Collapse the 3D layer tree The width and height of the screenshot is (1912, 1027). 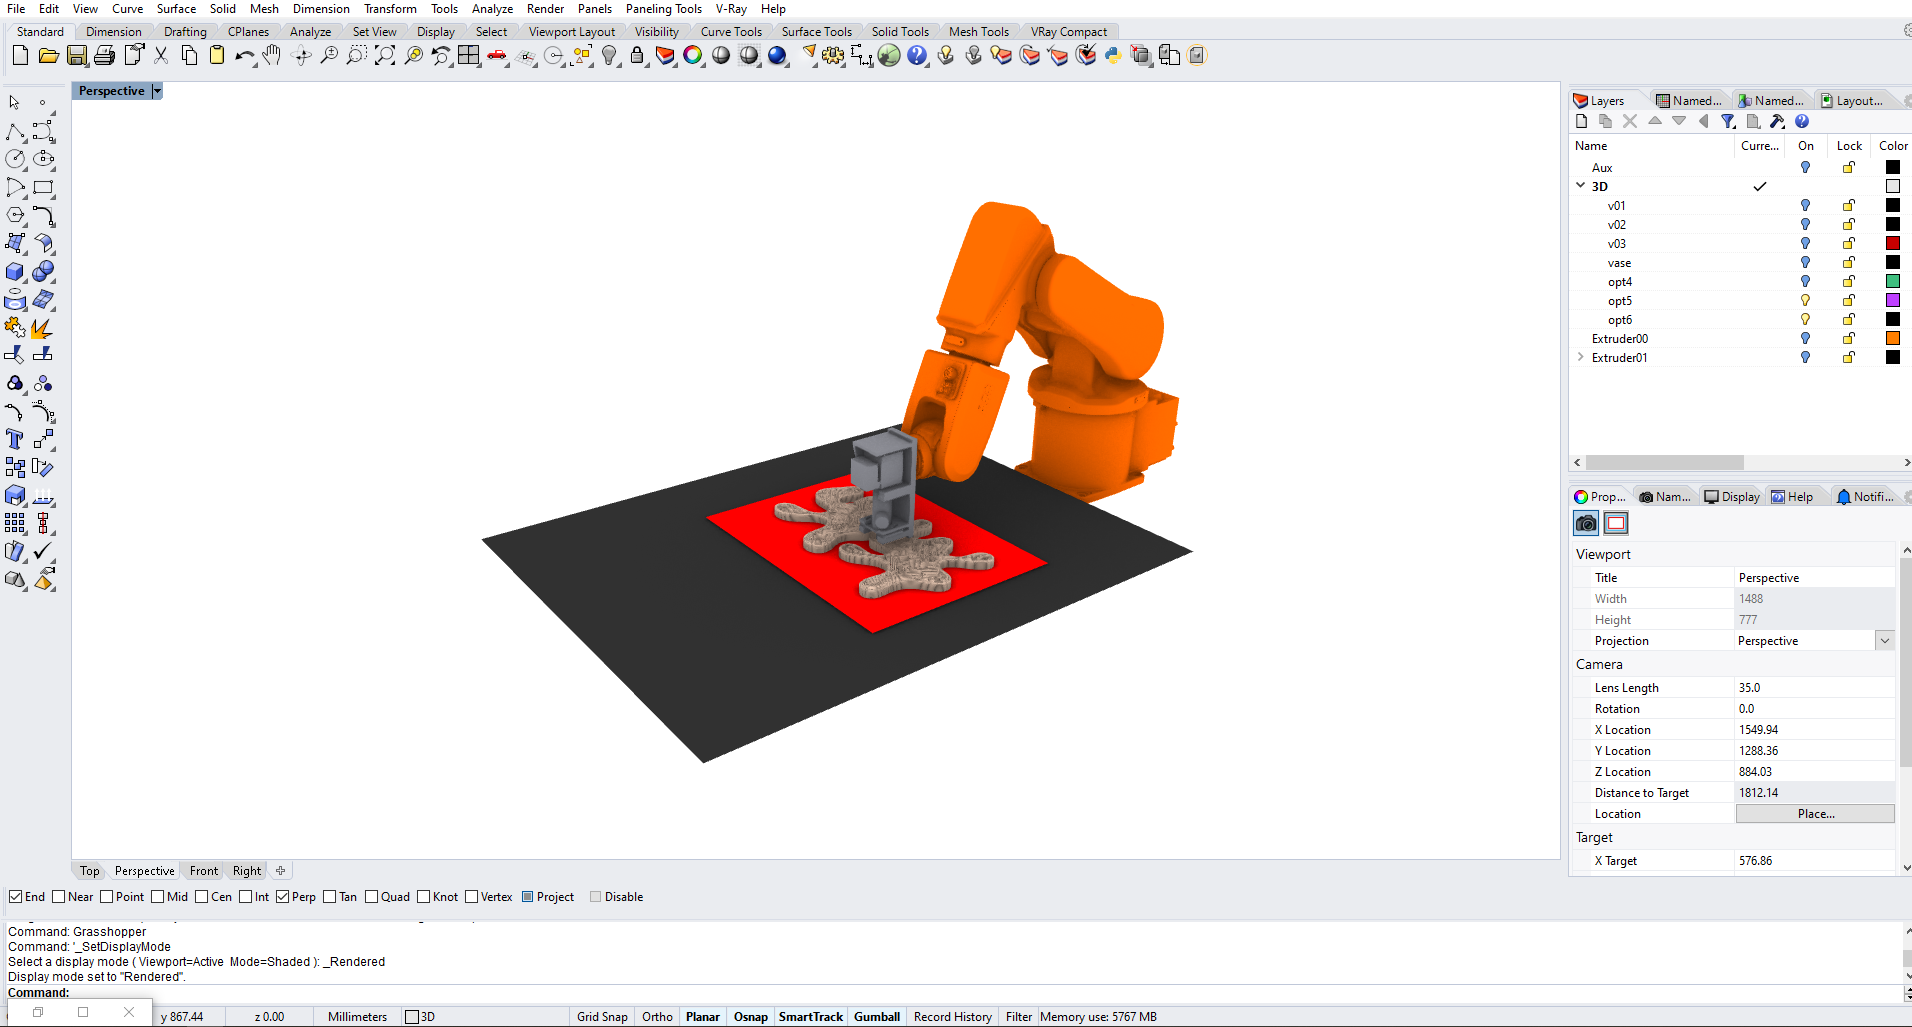click(x=1581, y=186)
